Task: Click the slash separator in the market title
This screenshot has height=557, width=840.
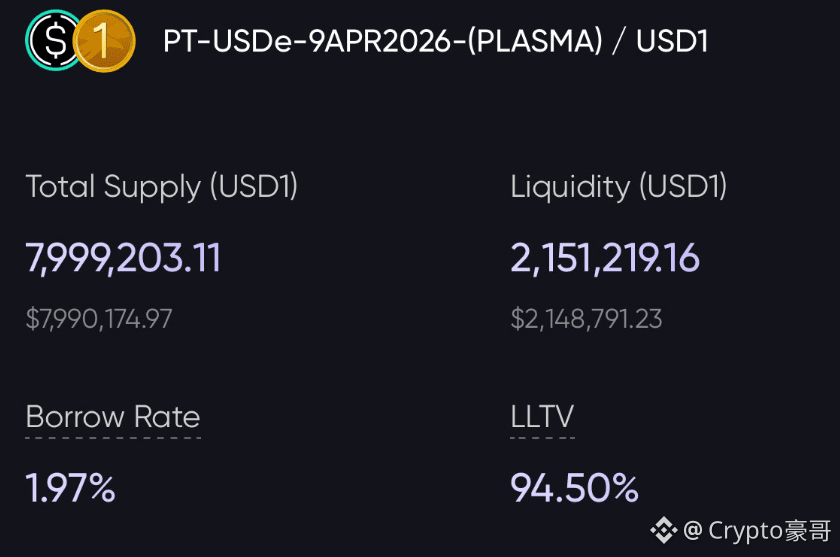Action: (x=620, y=42)
